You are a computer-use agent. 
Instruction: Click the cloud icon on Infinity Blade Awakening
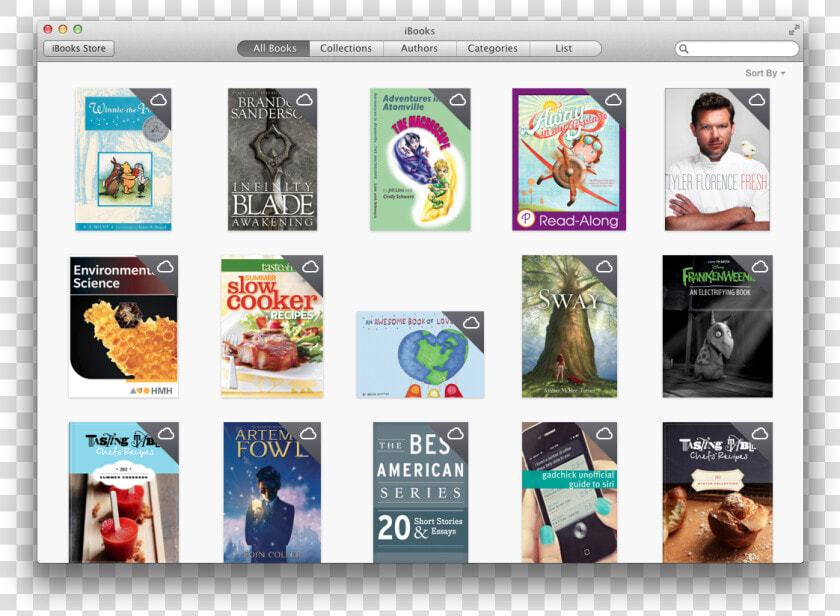click(304, 100)
